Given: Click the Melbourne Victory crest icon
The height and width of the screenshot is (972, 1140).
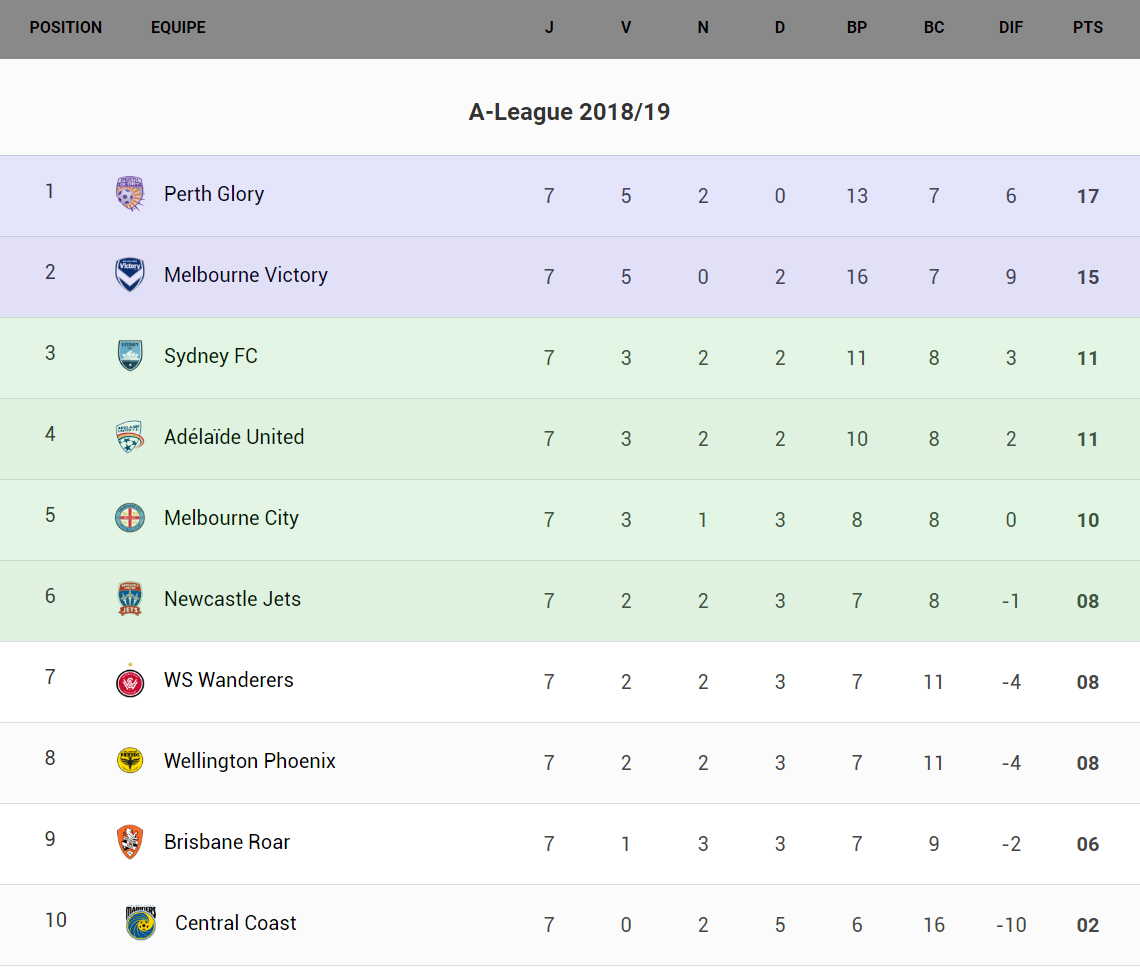Looking at the screenshot, I should click(x=130, y=275).
